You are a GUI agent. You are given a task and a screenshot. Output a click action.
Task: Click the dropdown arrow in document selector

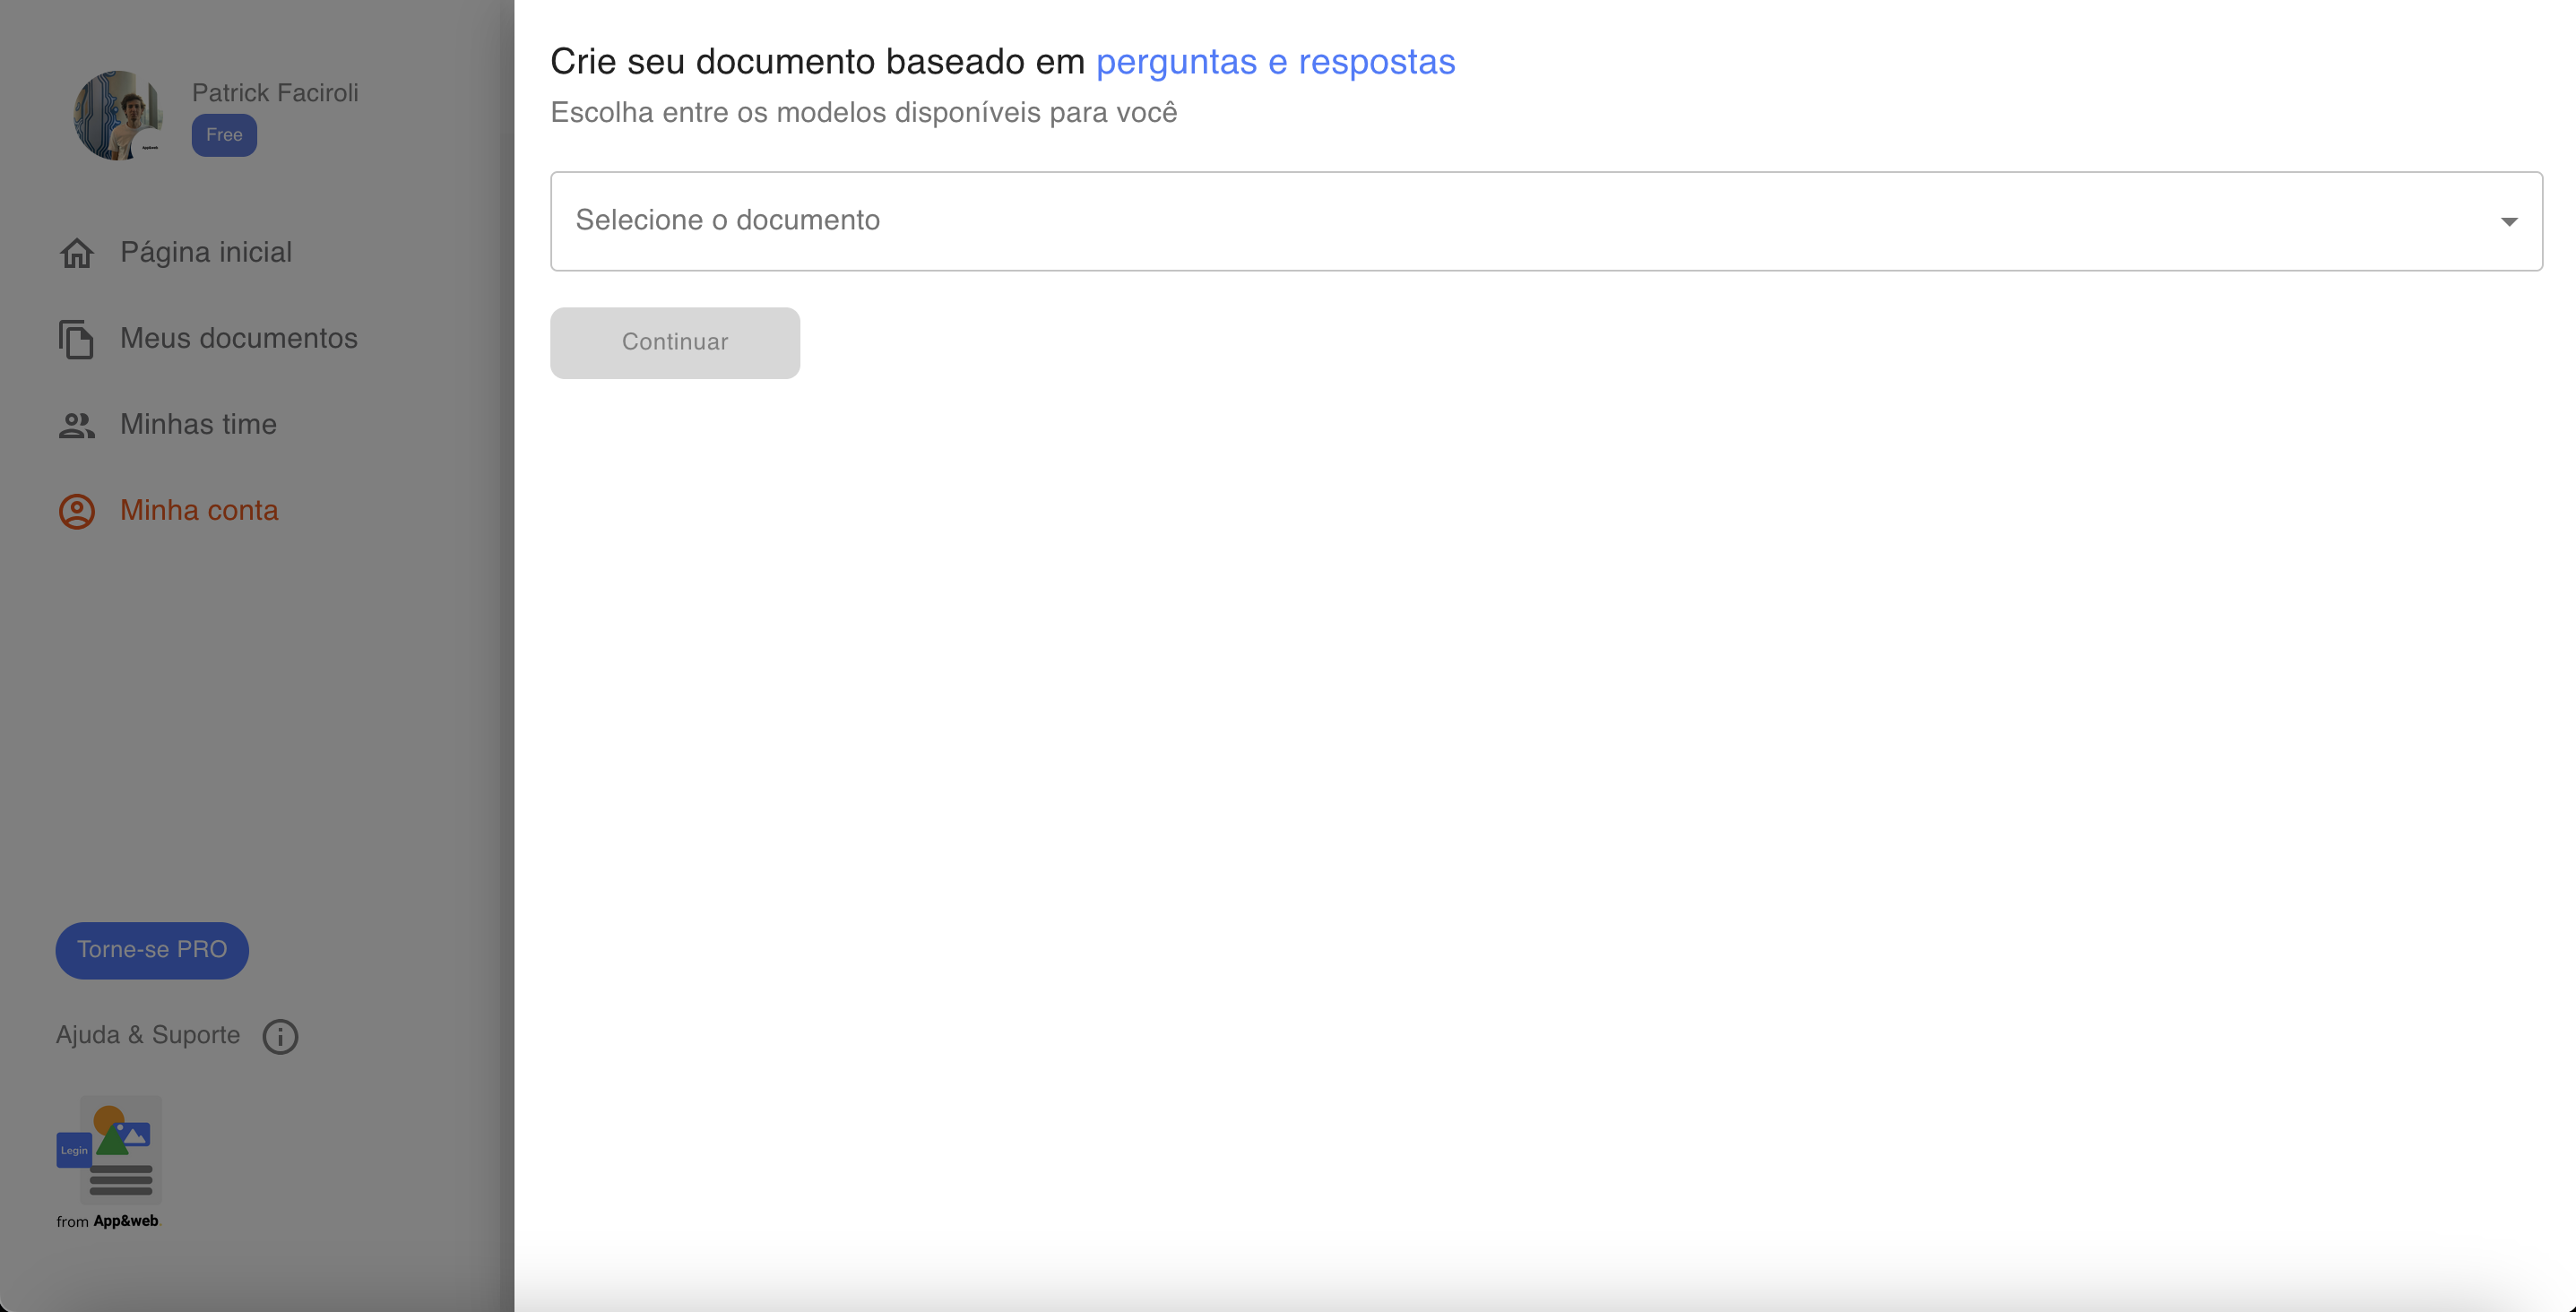coord(2508,222)
